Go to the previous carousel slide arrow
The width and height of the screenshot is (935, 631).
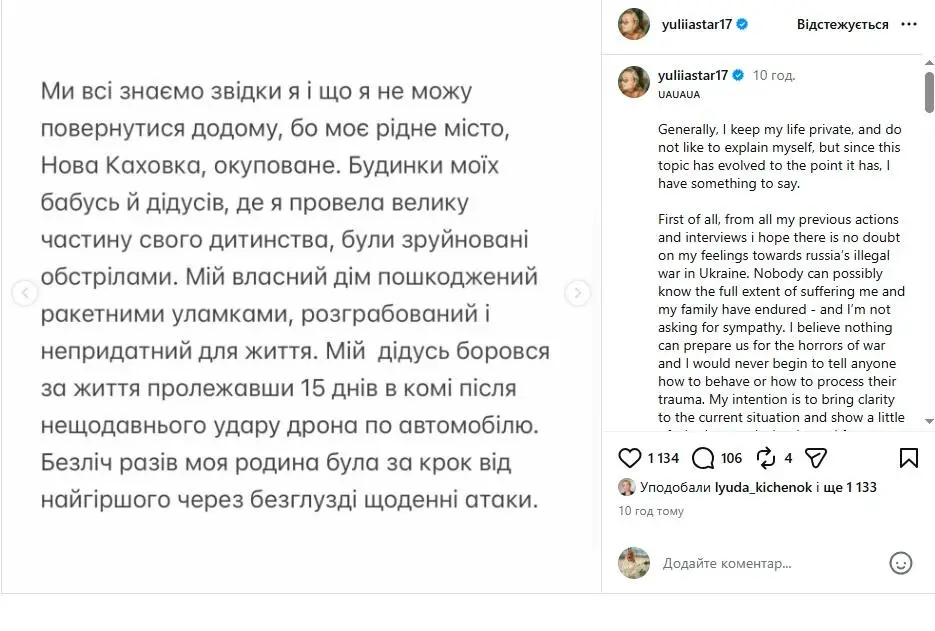[25, 293]
